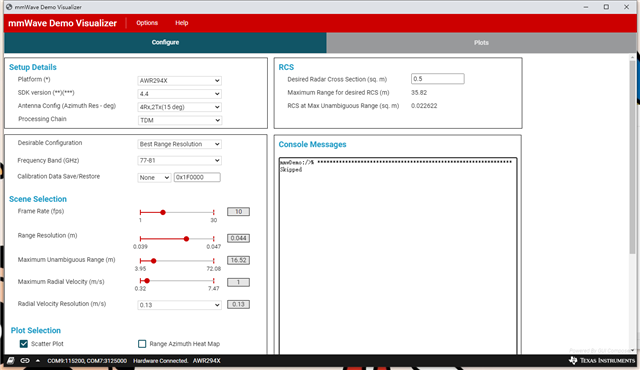
Task: Click the Max Unambiguous Range value 16.52
Action: [x=238, y=260]
